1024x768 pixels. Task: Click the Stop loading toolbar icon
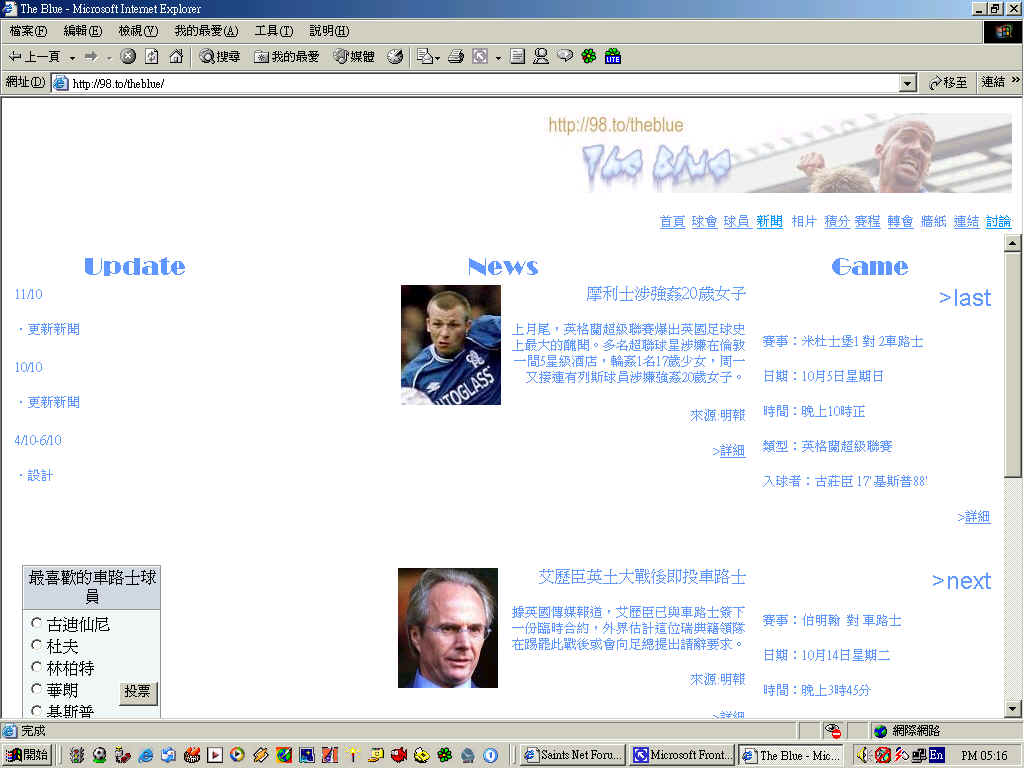tap(128, 57)
